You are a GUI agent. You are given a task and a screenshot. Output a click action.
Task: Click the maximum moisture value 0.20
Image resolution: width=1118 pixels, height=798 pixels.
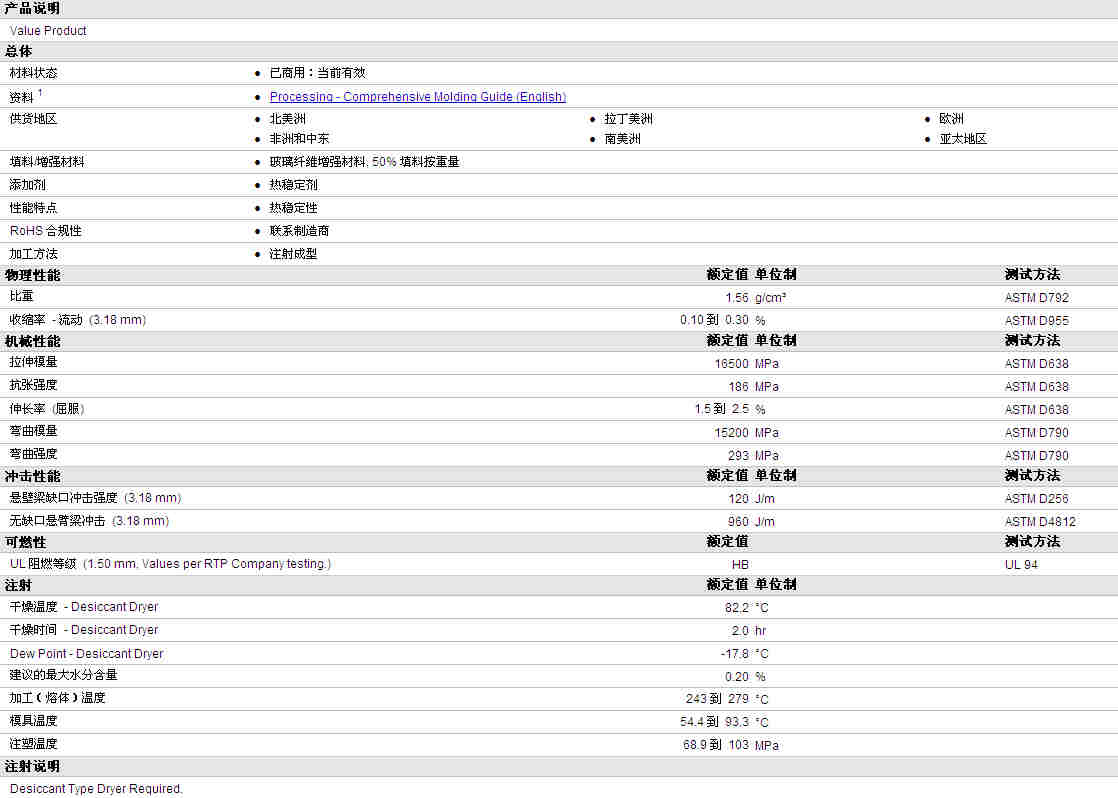[x=737, y=677]
